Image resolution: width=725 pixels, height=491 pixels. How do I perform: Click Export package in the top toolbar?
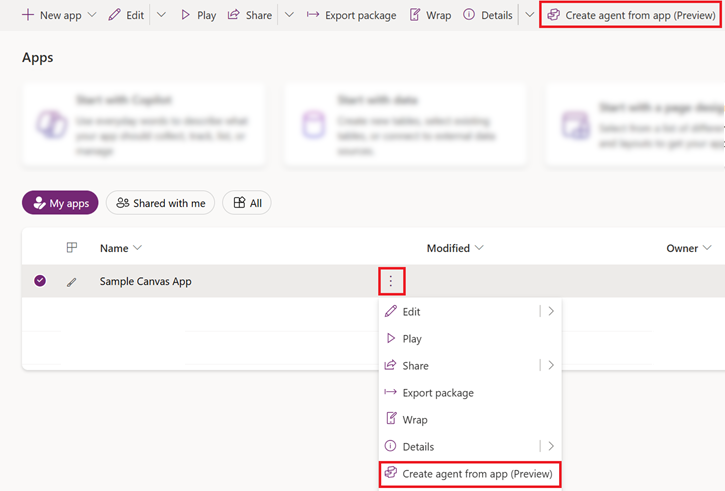pos(351,15)
